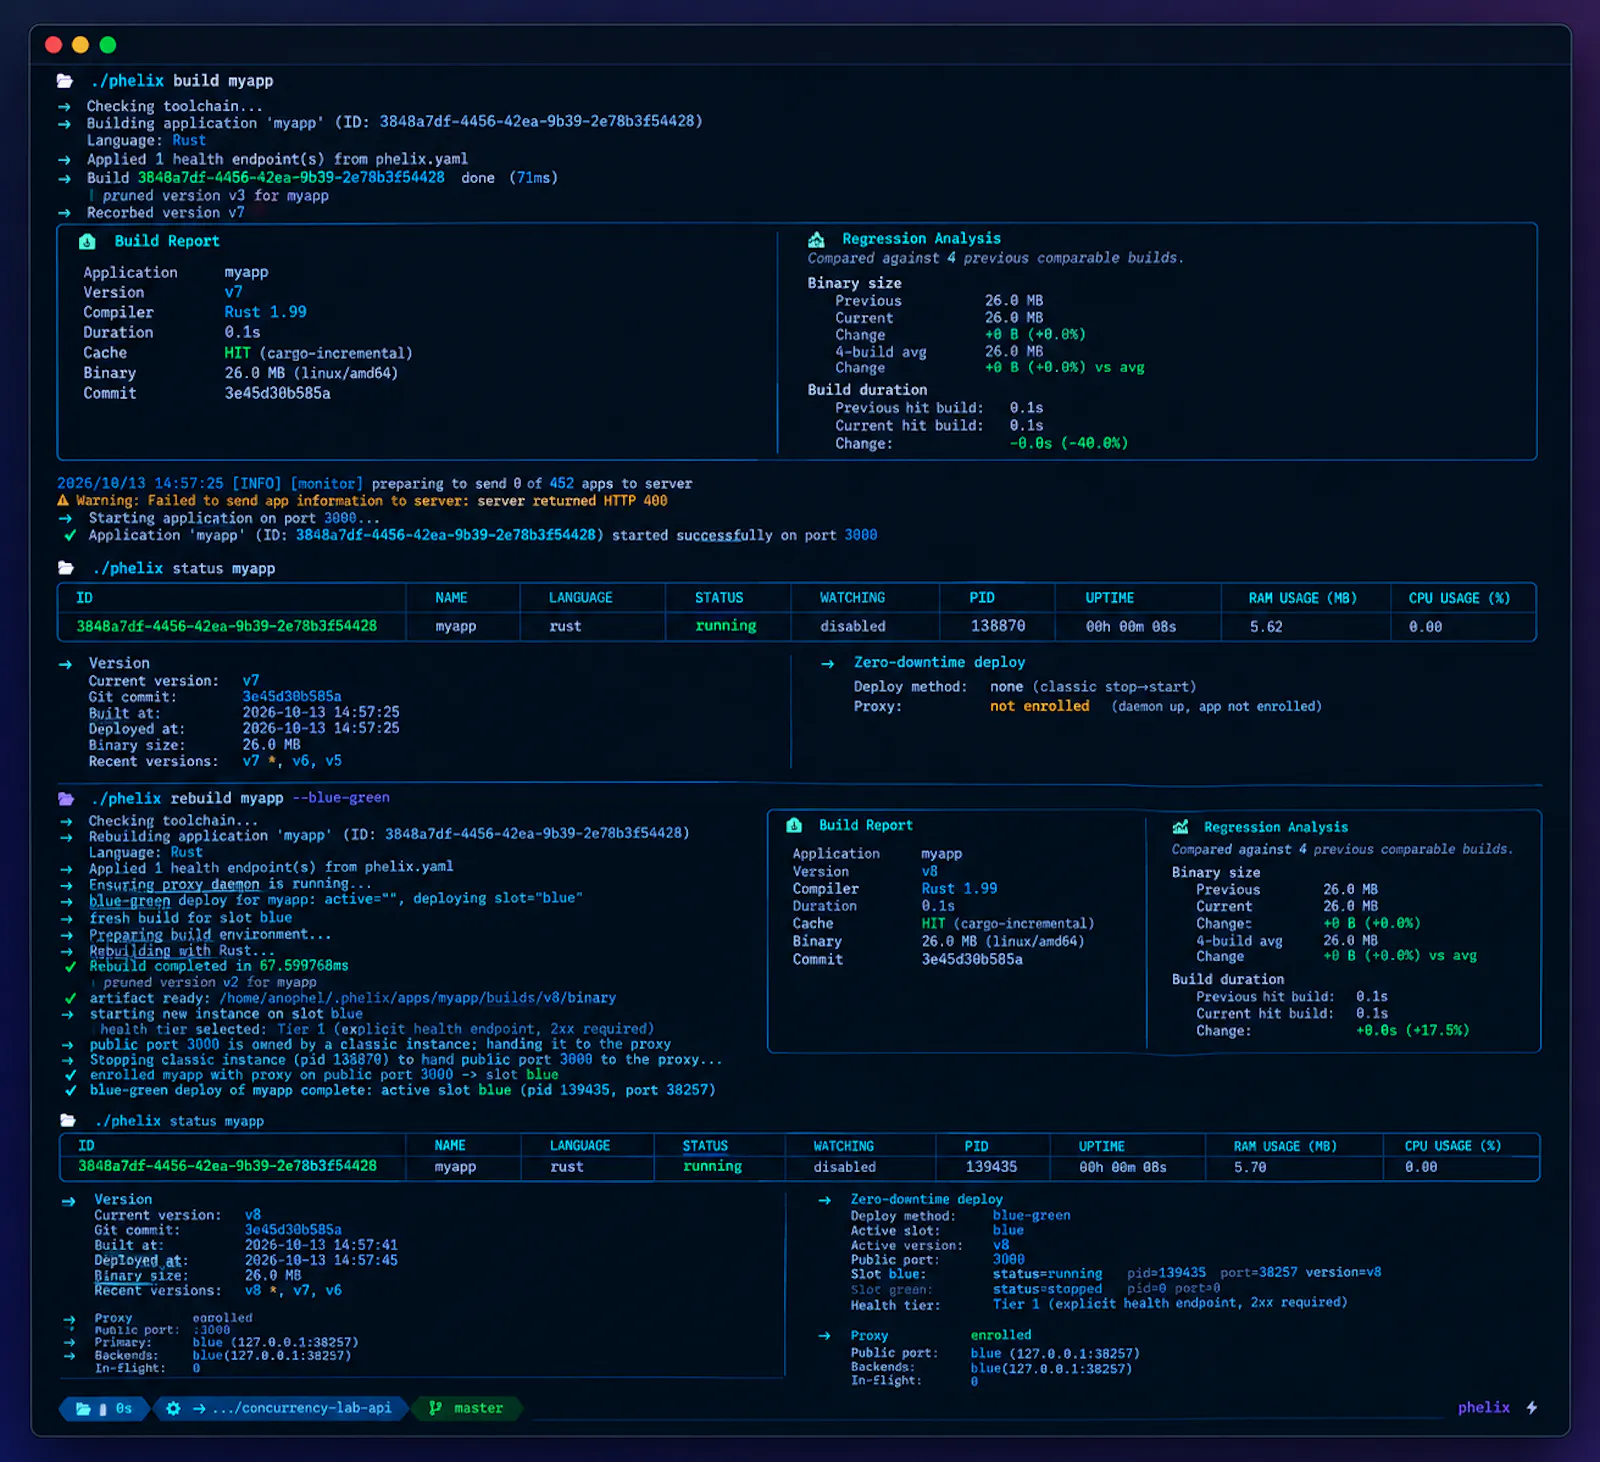Click PID value 139435 in the status table
This screenshot has height=1462, width=1600.
[x=991, y=1167]
